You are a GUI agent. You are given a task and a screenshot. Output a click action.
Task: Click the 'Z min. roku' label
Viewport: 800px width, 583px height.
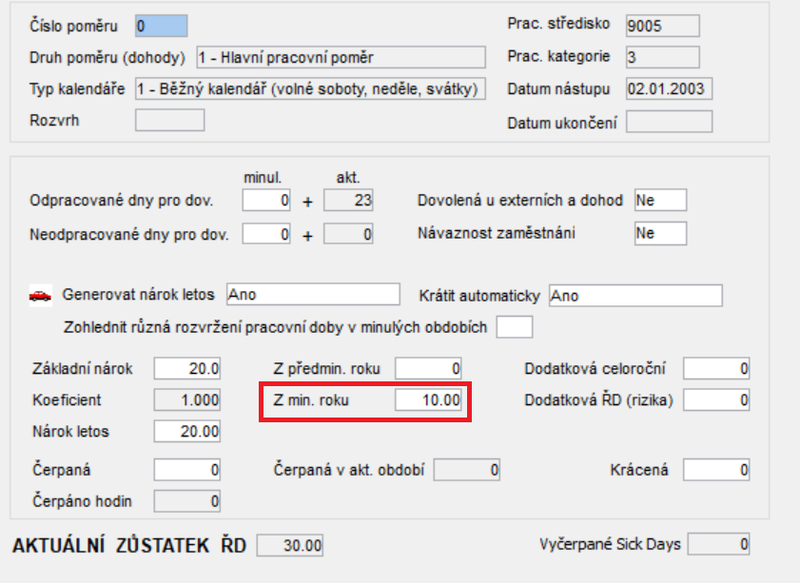311,400
